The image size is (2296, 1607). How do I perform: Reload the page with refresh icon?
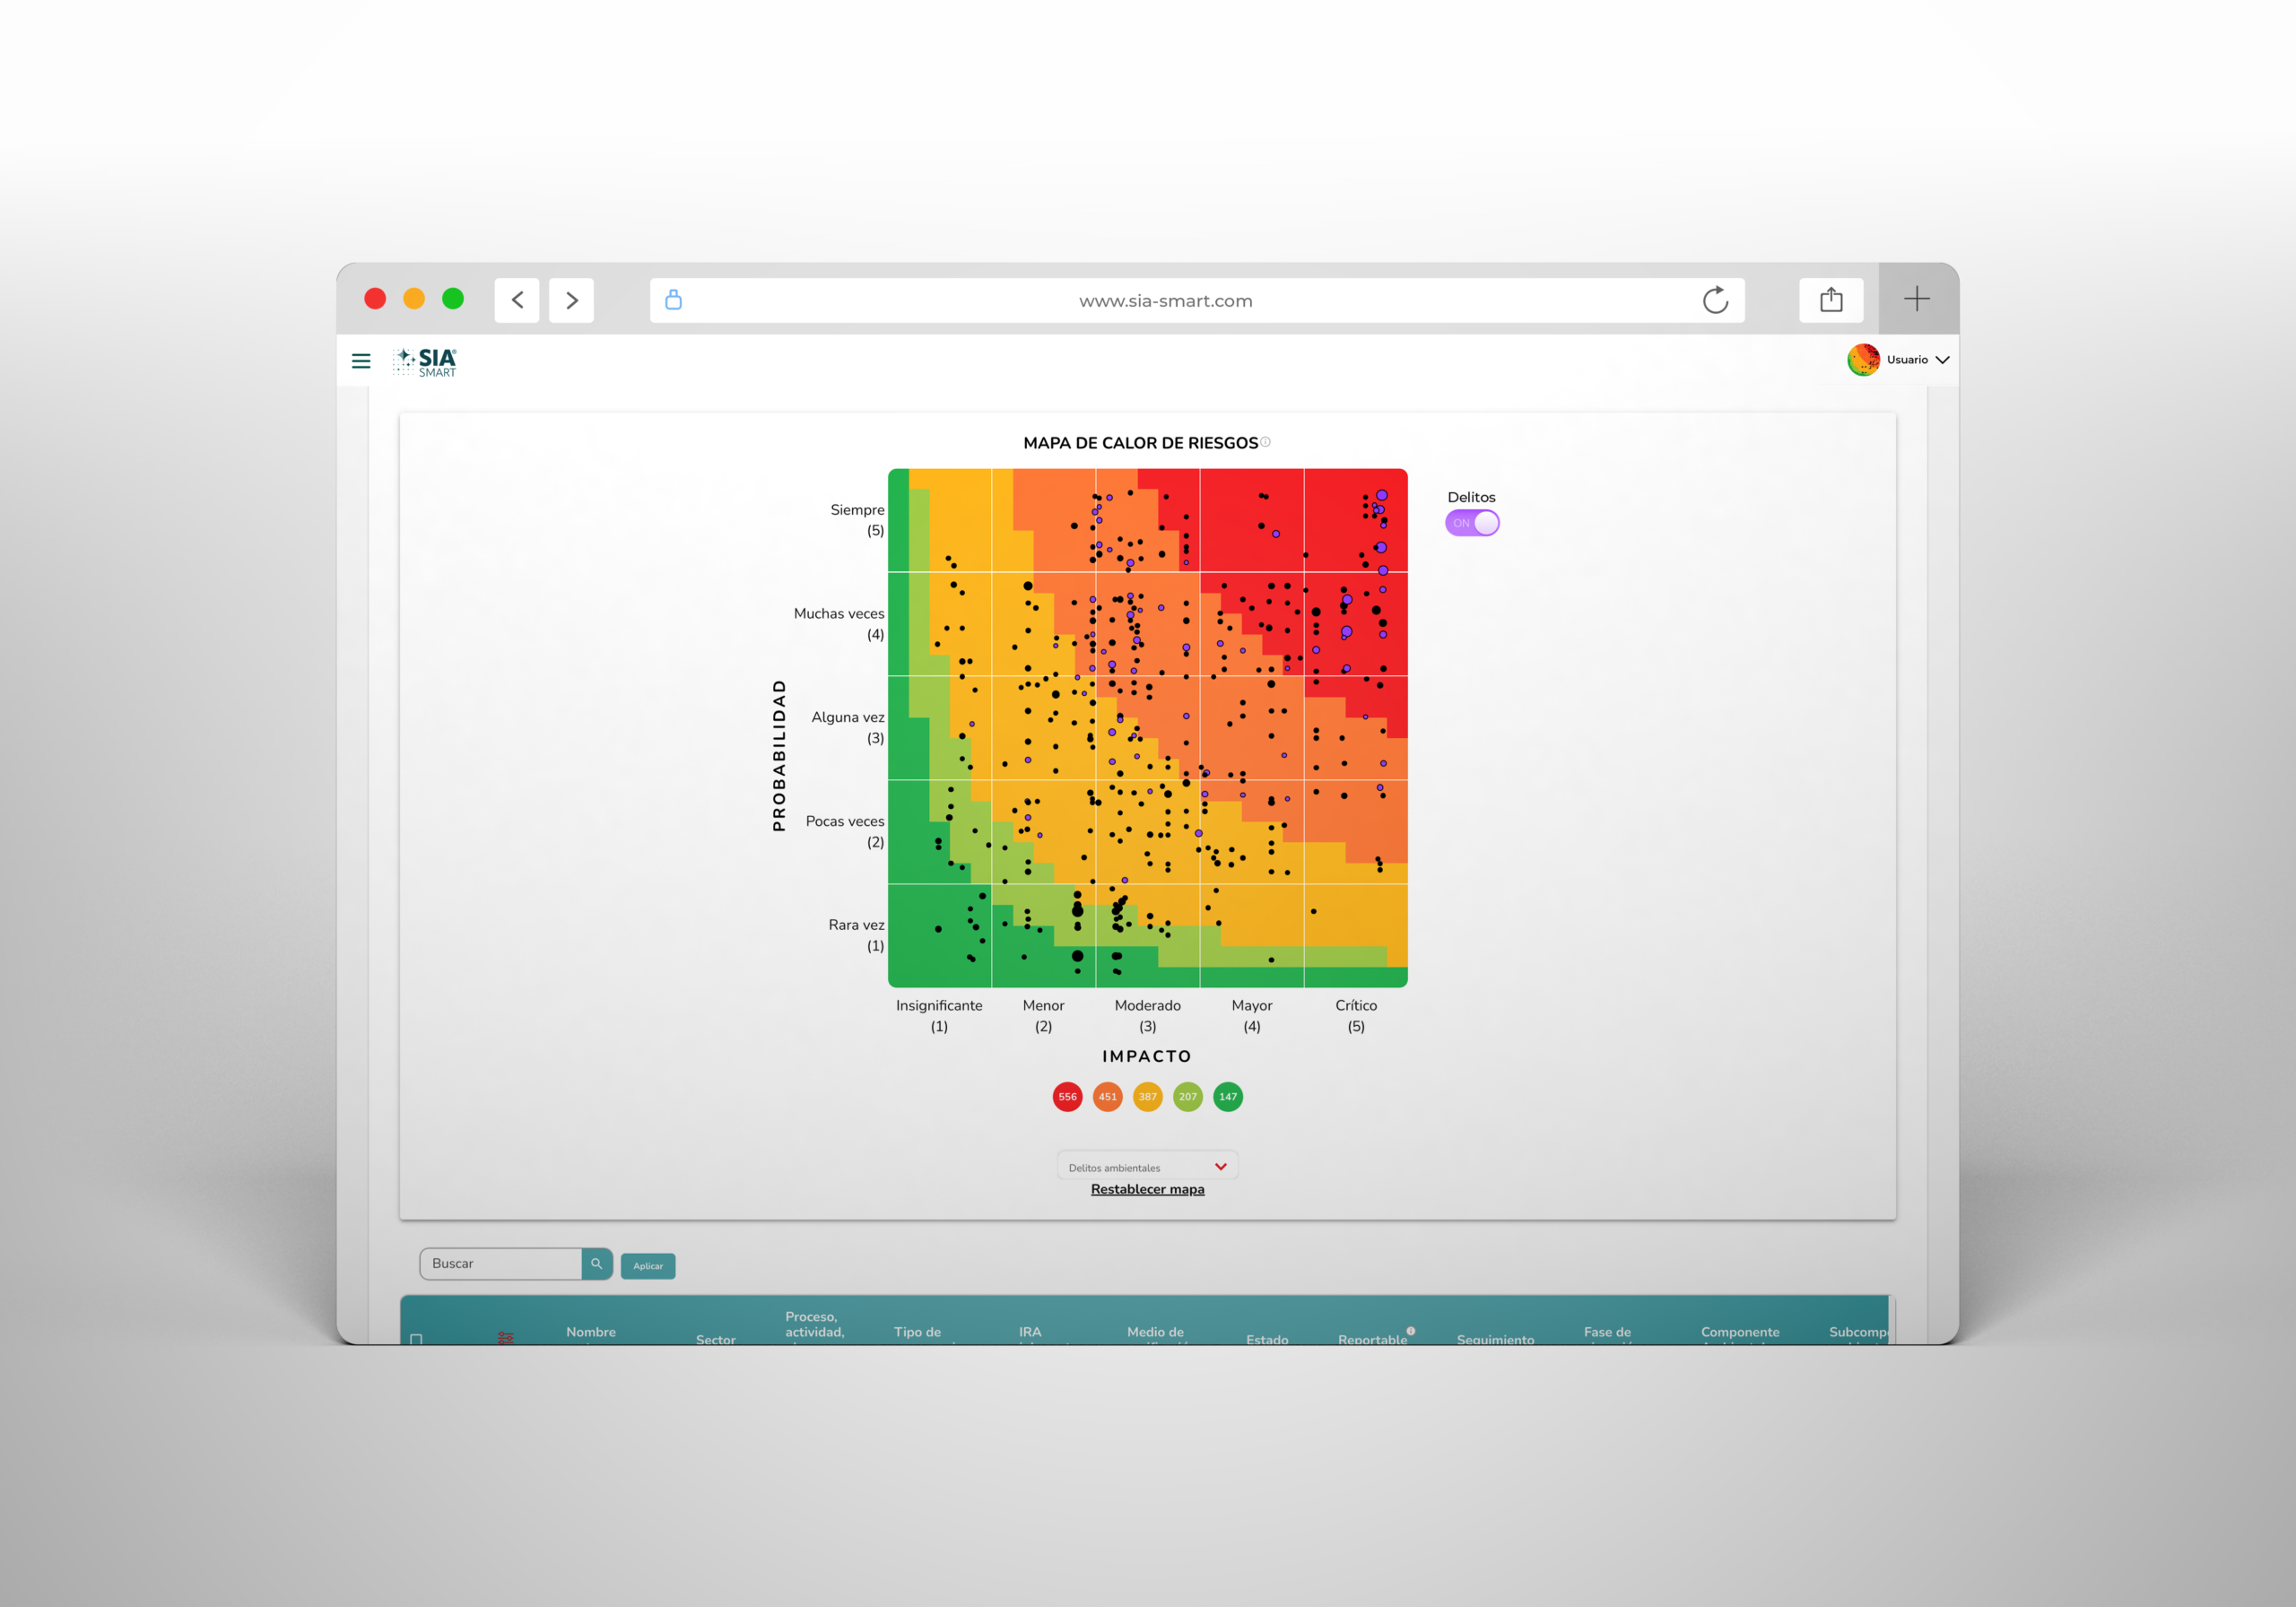click(x=1715, y=300)
